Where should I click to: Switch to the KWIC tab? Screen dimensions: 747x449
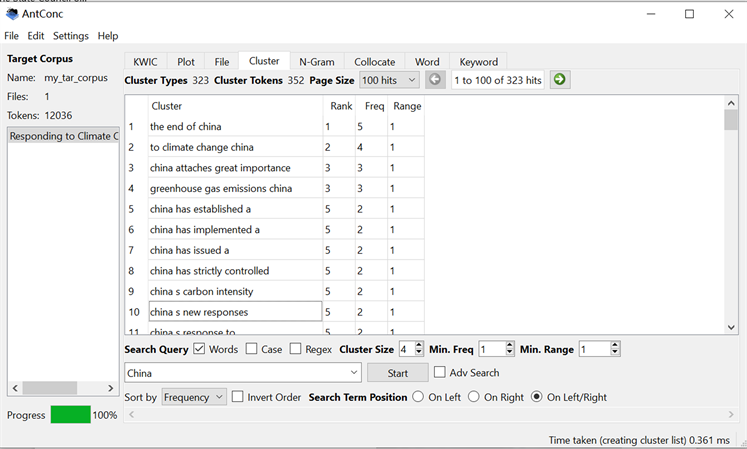pos(145,62)
